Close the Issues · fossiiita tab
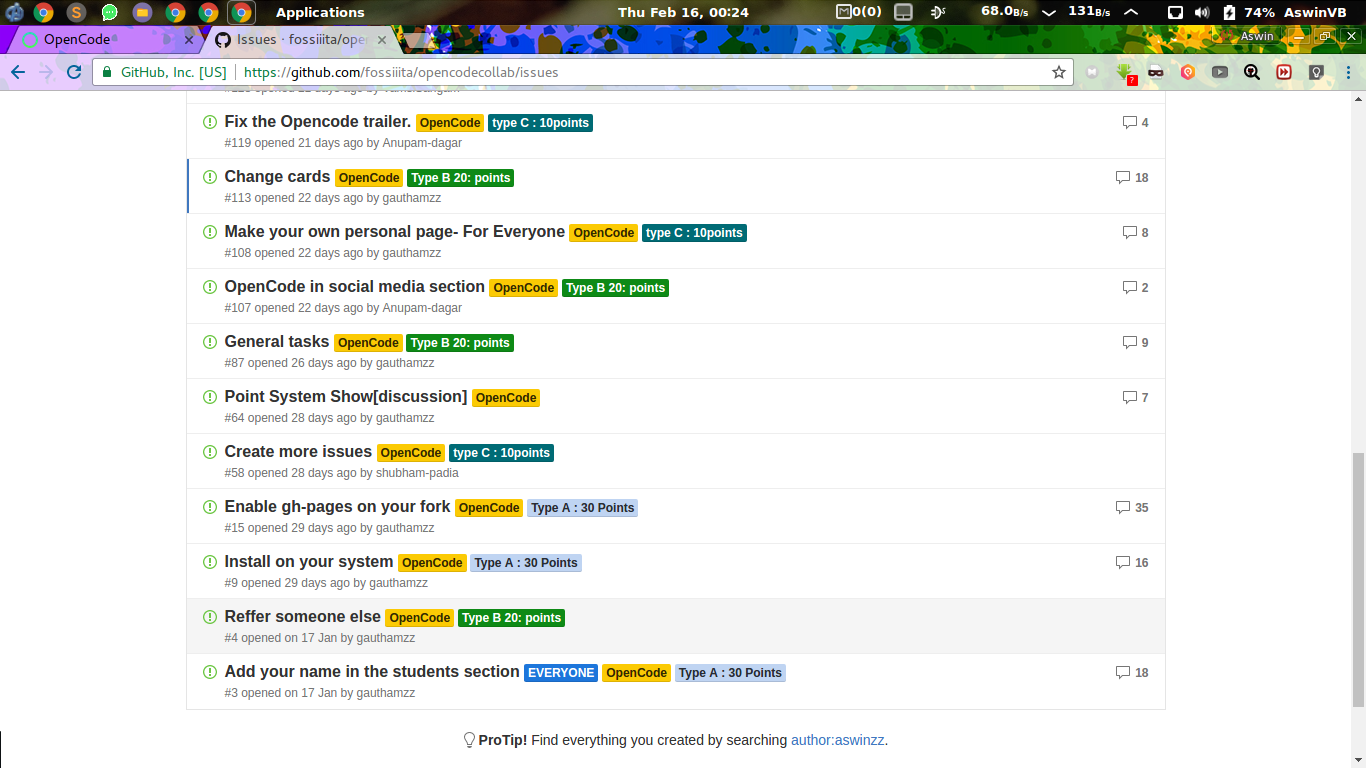This screenshot has height=768, width=1366. tap(382, 40)
